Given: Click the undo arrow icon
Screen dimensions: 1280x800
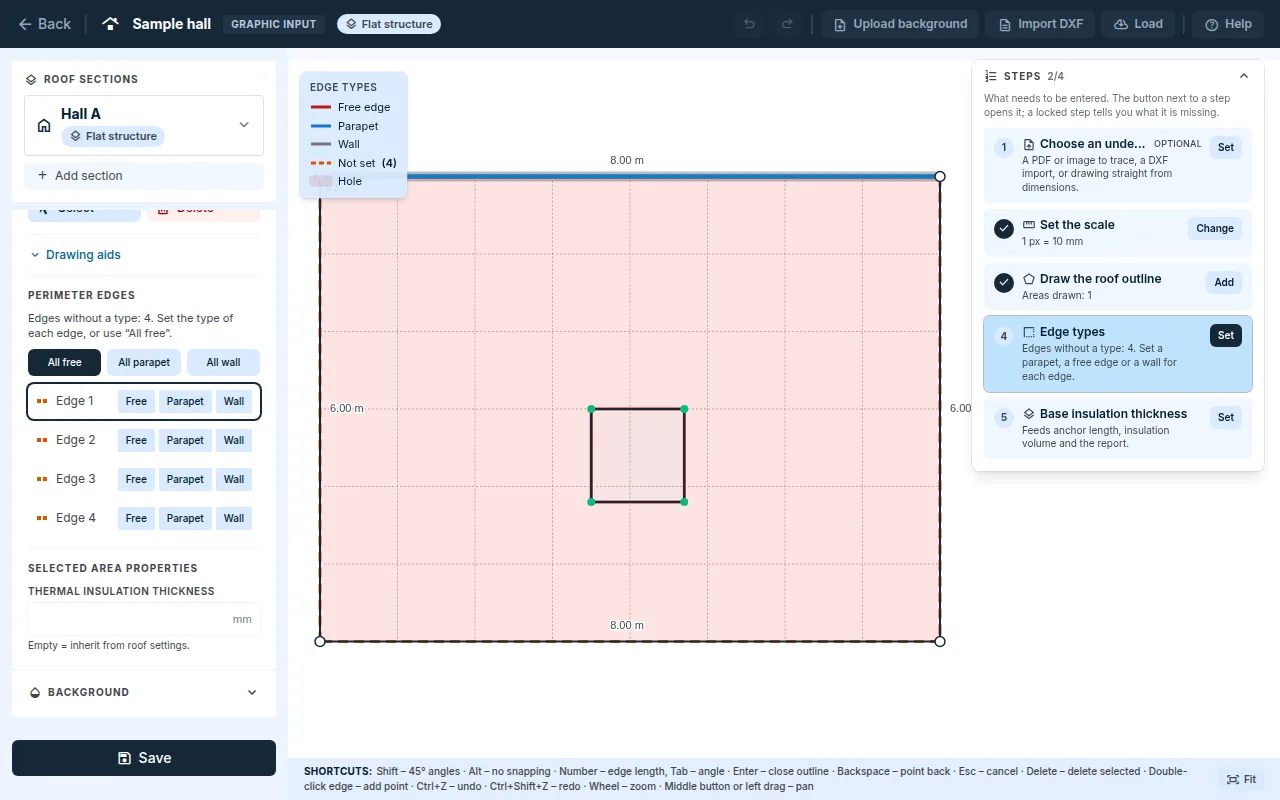Looking at the screenshot, I should [749, 24].
